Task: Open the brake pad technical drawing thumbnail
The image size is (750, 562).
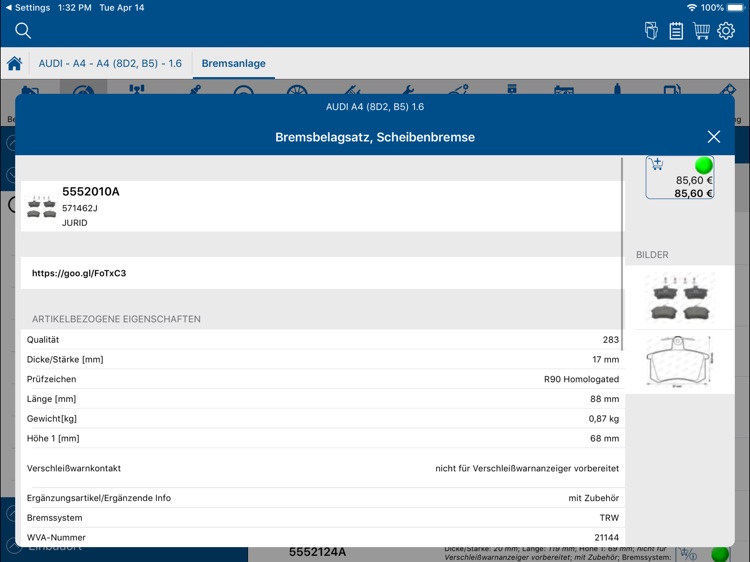Action: (x=679, y=362)
